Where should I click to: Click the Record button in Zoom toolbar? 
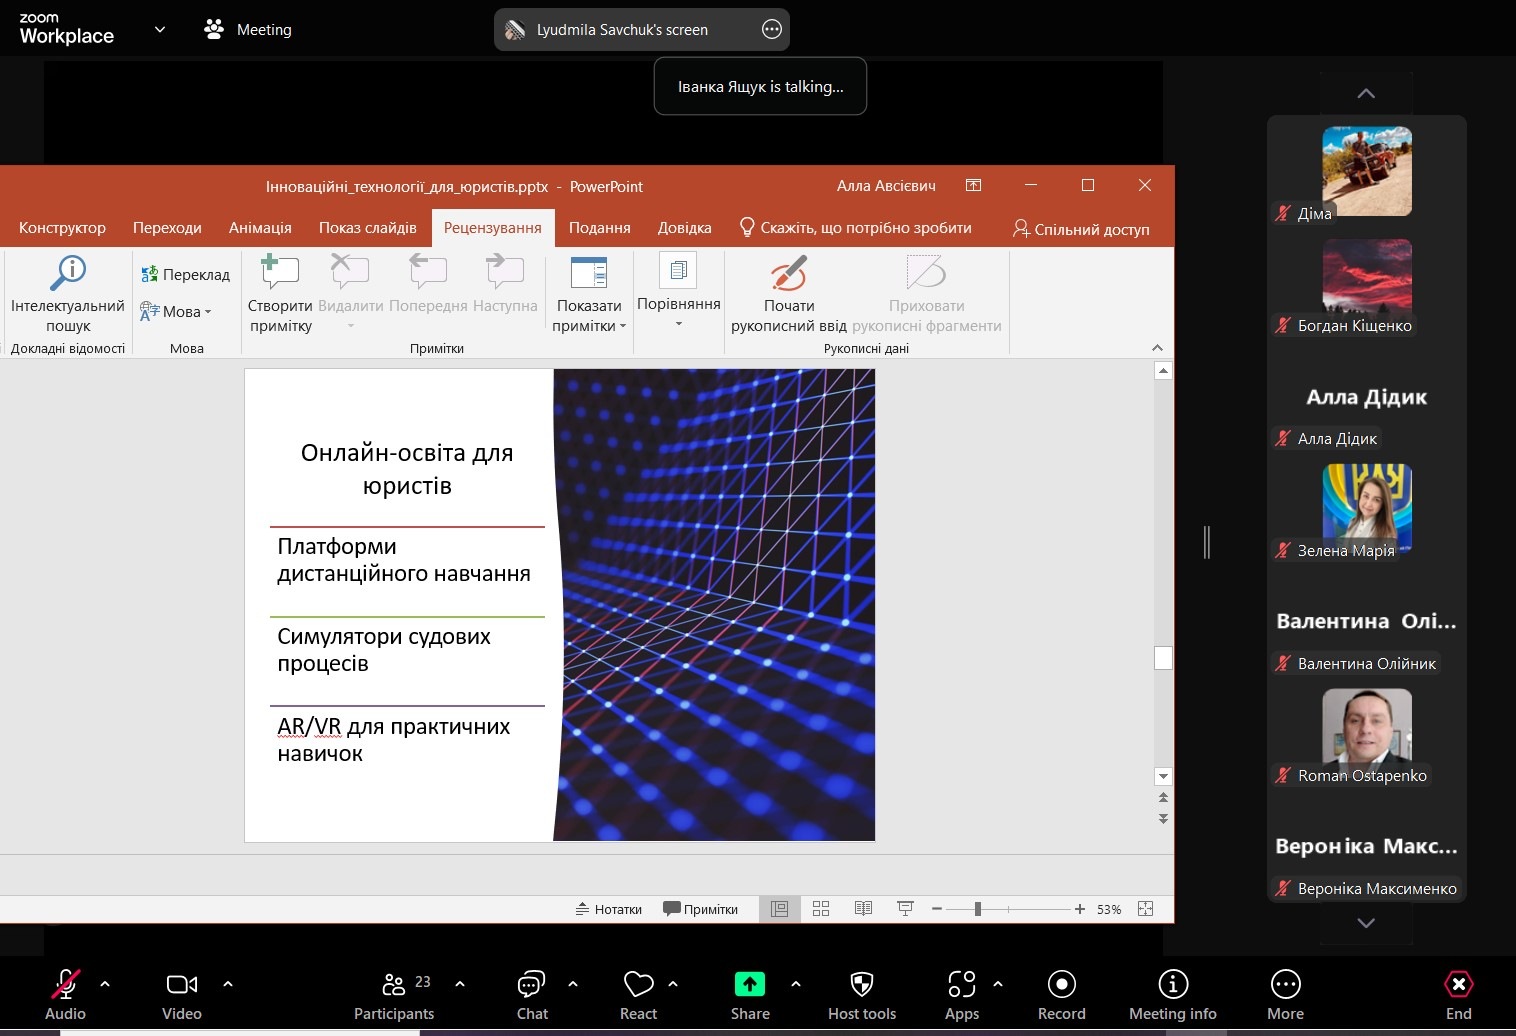coord(1061,985)
